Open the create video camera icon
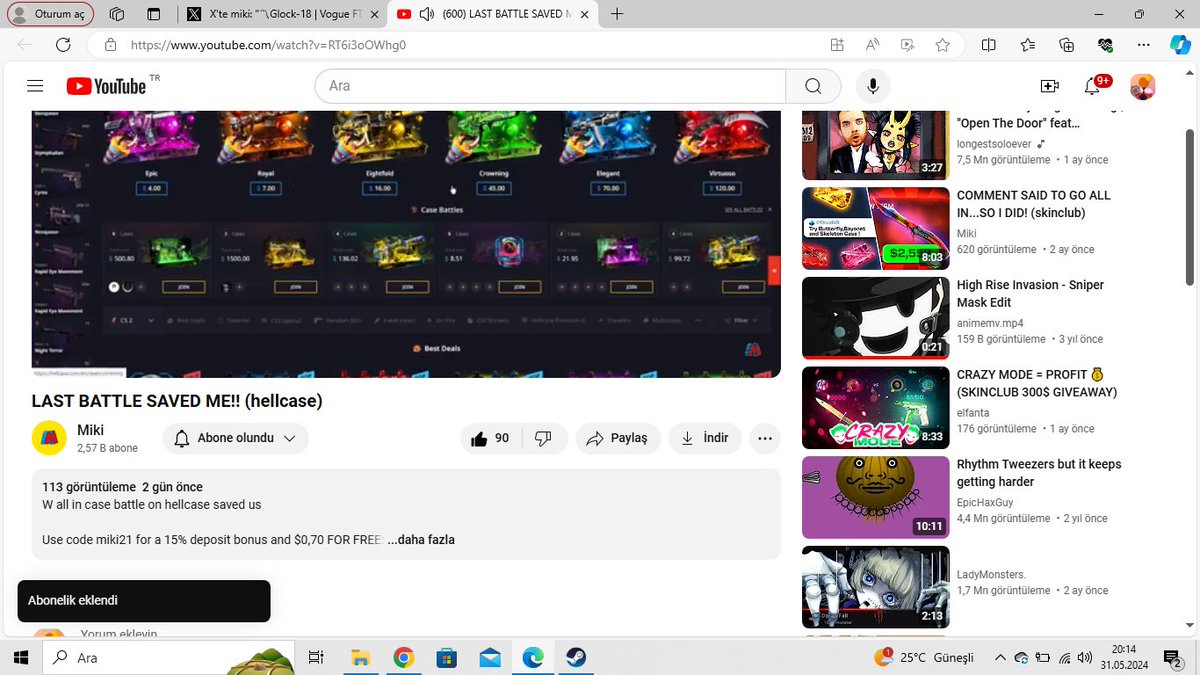The height and width of the screenshot is (675, 1200). pos(1049,86)
